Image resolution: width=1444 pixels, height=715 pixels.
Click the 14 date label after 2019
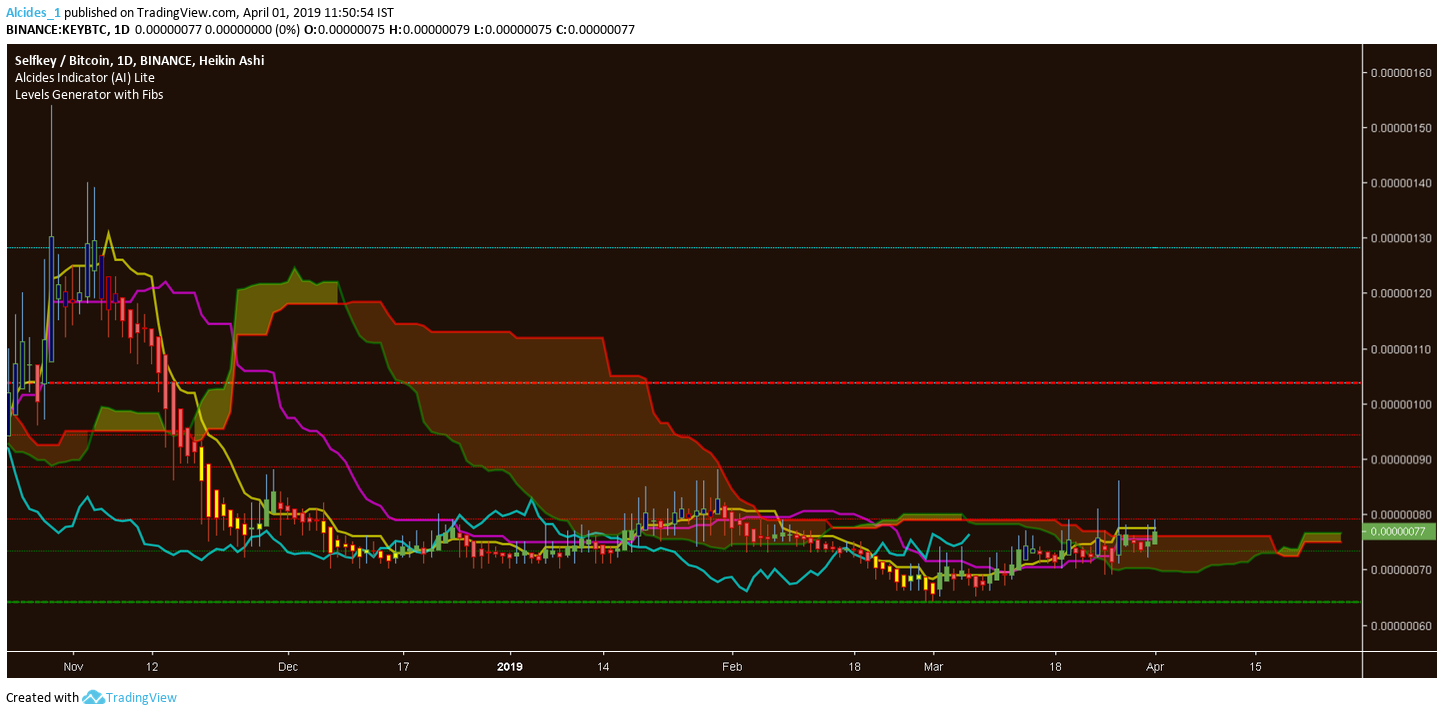604,665
